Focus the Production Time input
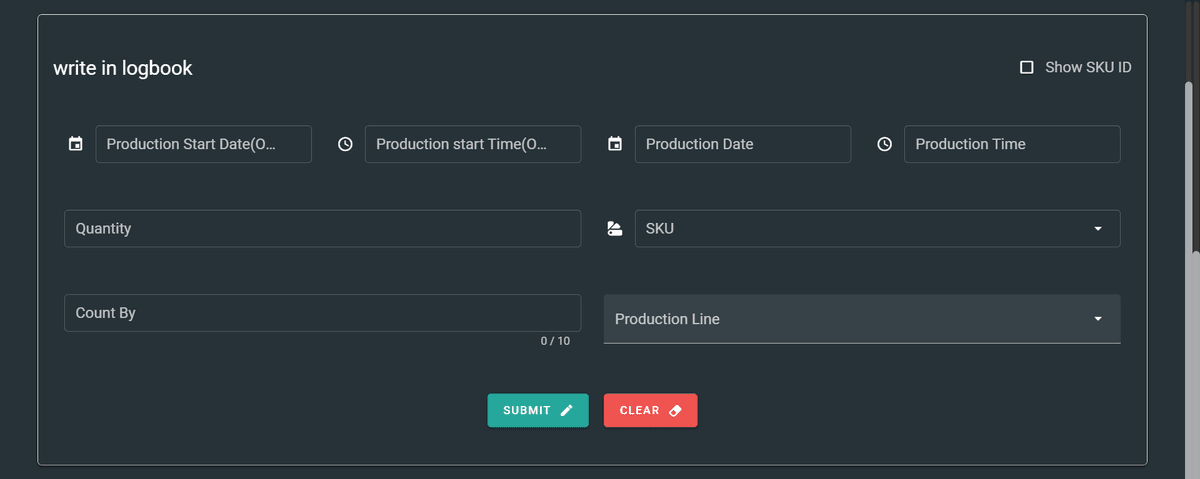The height and width of the screenshot is (479, 1200). [x=1011, y=144]
